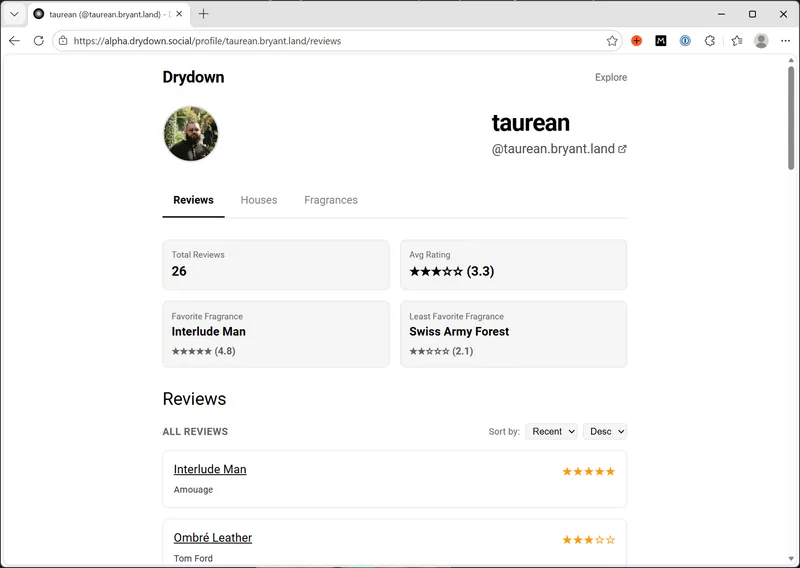The image size is (800, 568).
Task: Click the Tom Ford house name
Action: pyautogui.click(x=193, y=558)
